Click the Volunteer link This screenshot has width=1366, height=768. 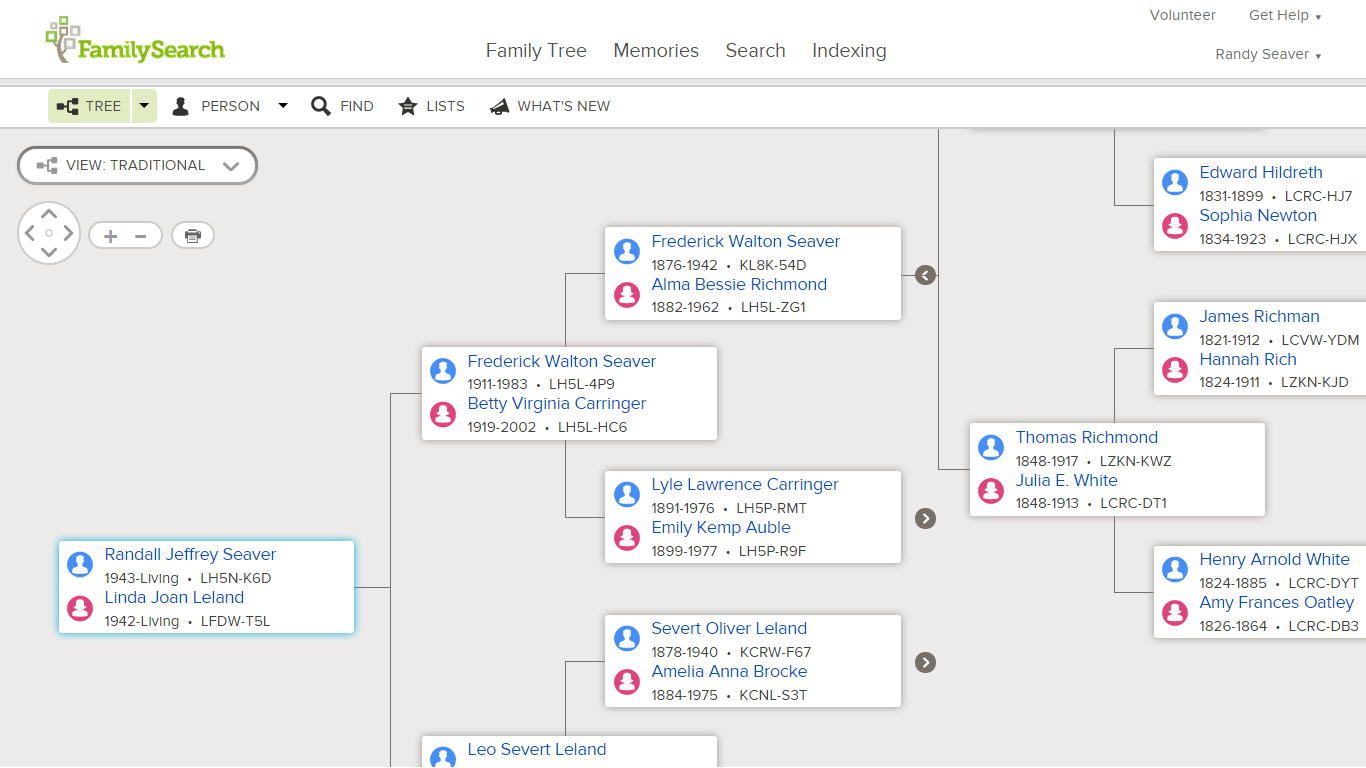click(1182, 15)
